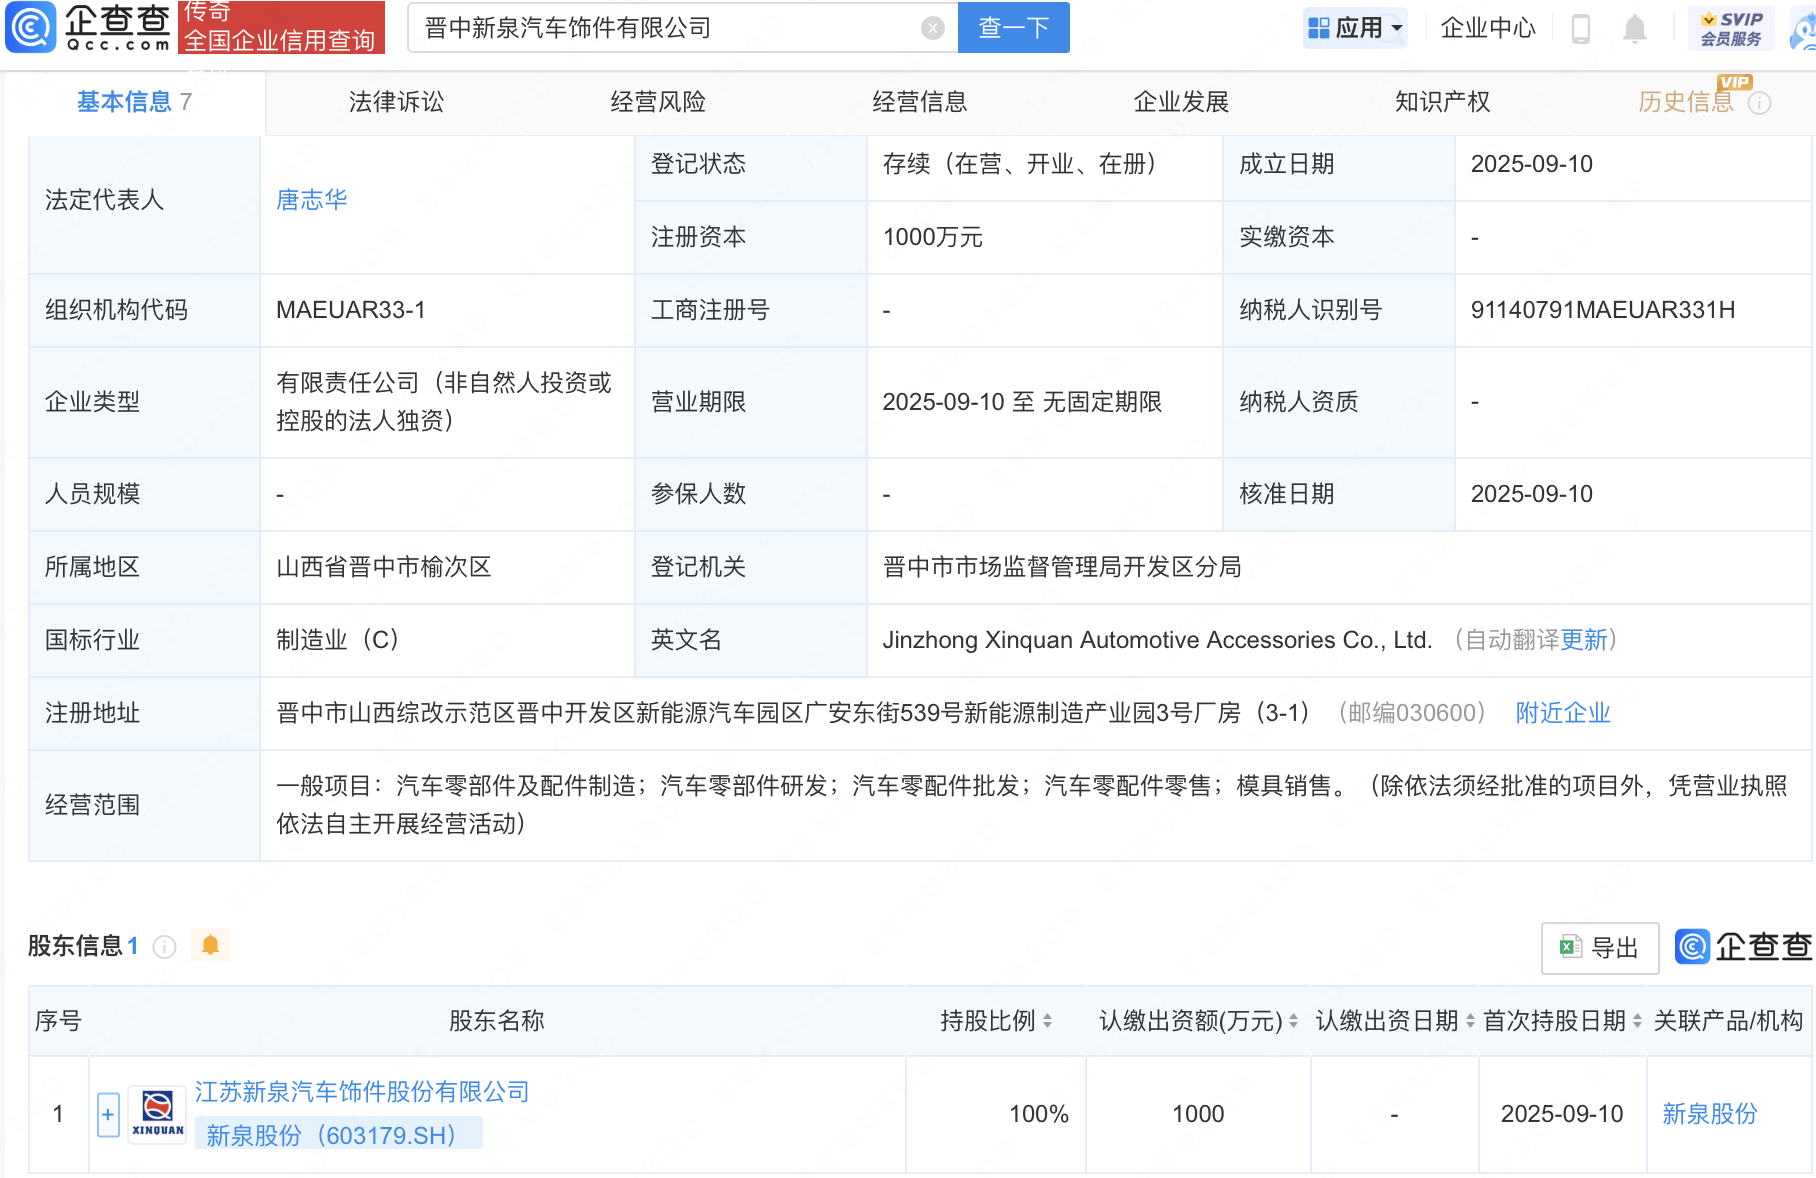
Task: Open SVIP member service badge
Action: coord(1731,28)
